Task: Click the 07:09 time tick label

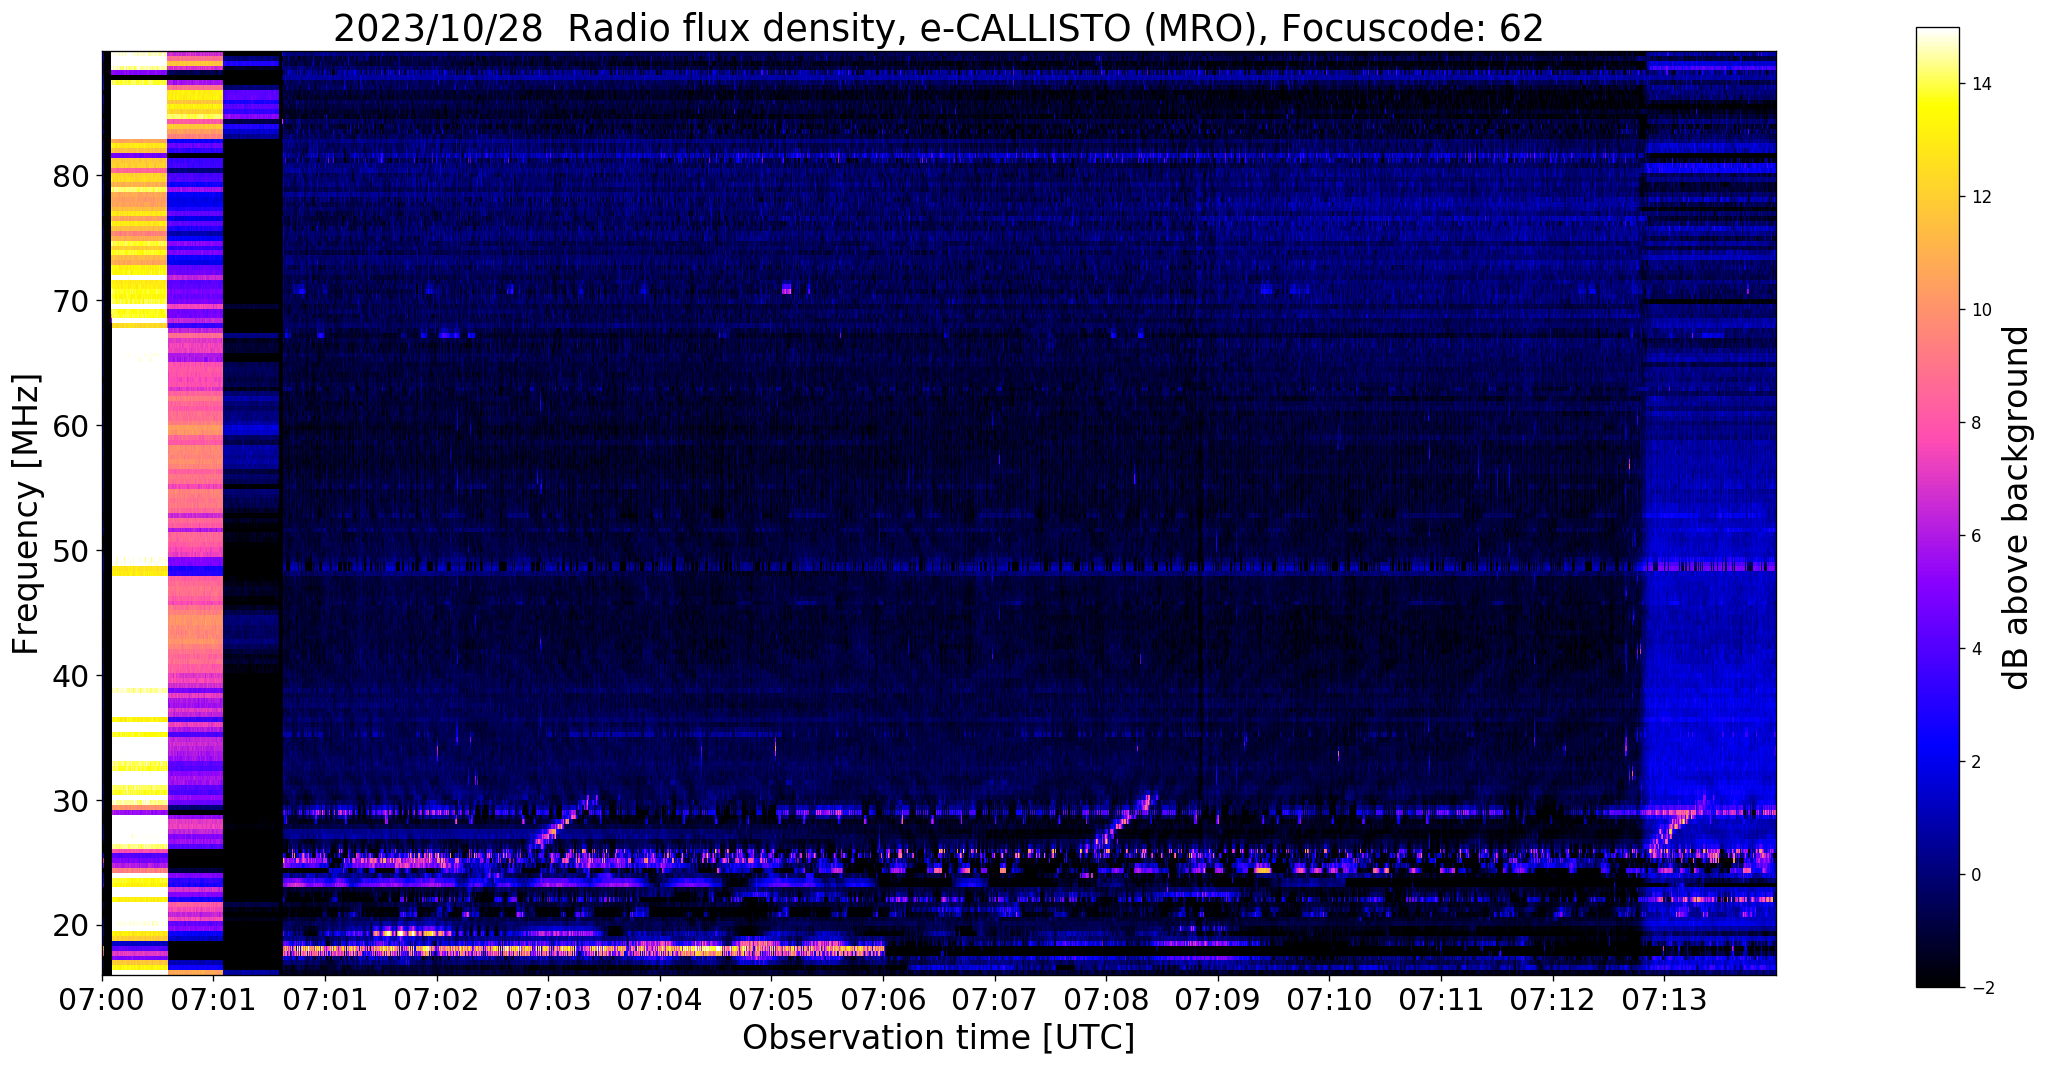Action: click(1217, 999)
